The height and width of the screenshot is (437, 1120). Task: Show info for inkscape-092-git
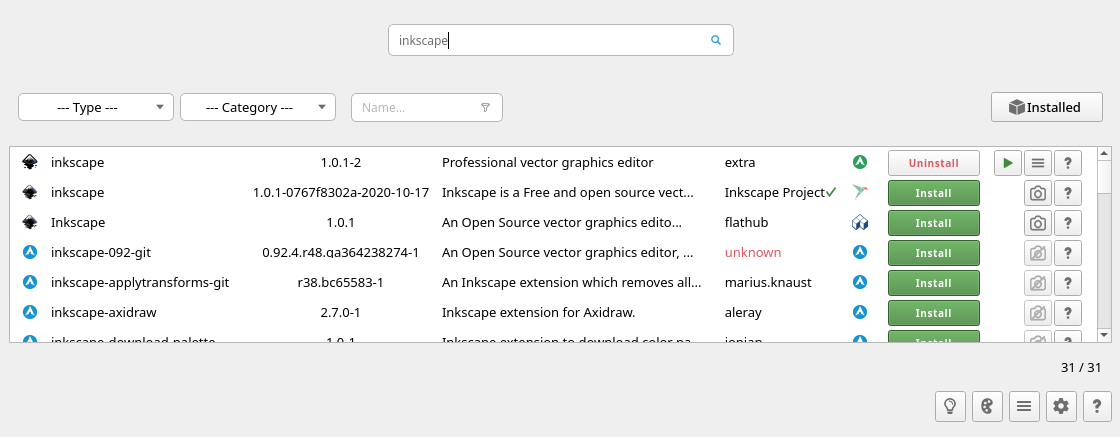pyautogui.click(x=1067, y=253)
